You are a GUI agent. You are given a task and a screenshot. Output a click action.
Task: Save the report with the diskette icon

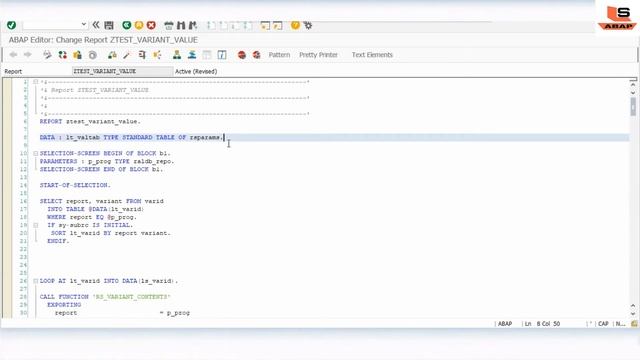[109, 25]
